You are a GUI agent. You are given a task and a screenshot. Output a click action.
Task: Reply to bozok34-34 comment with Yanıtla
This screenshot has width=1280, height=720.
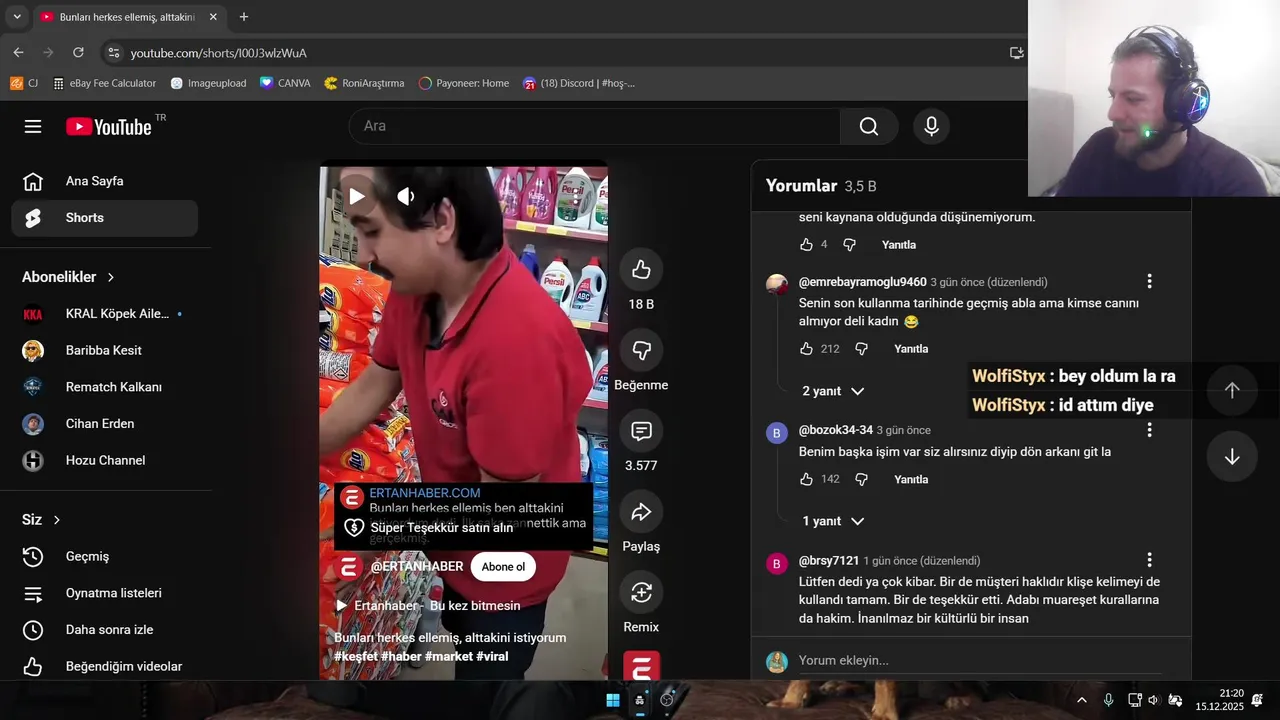[x=911, y=479]
